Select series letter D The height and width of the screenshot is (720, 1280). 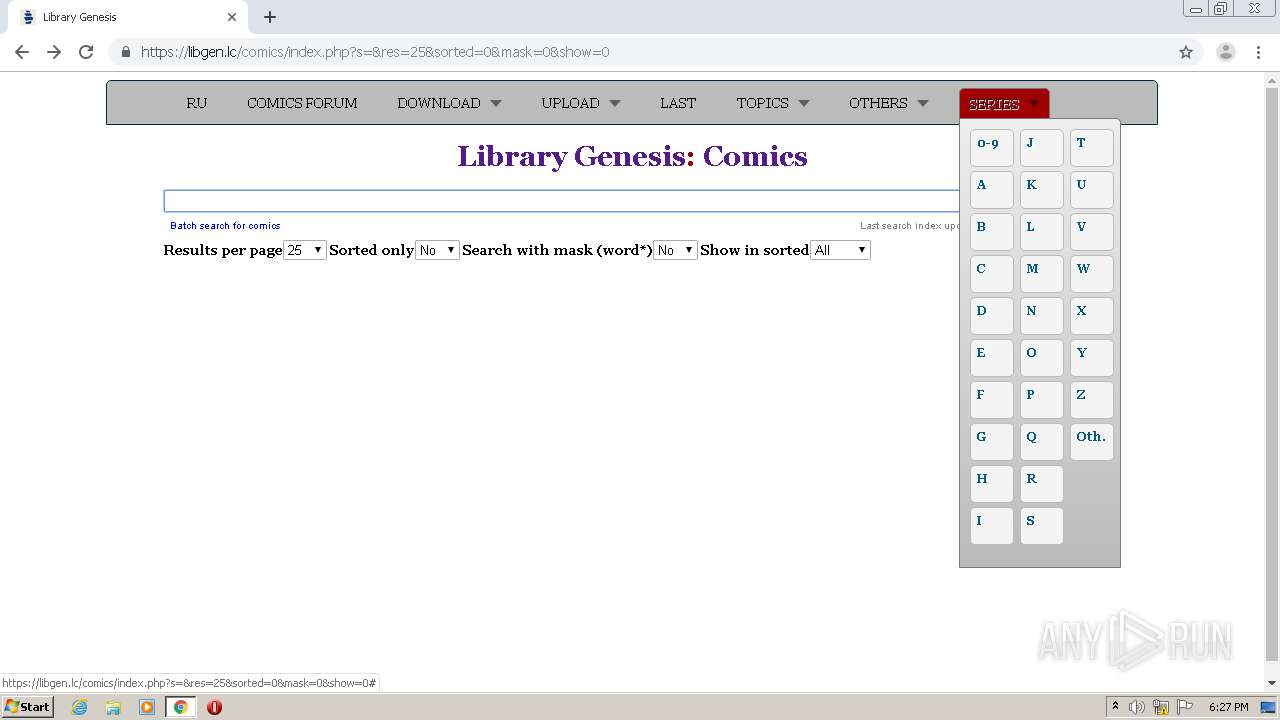(x=992, y=316)
